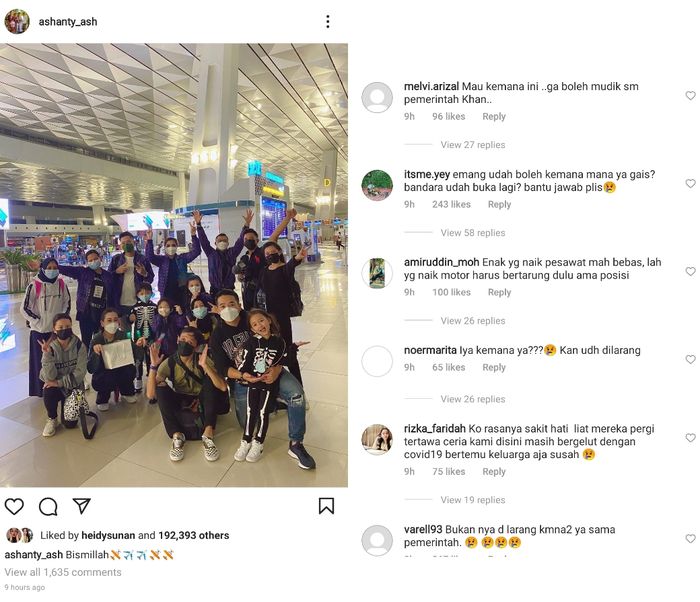Save the post with the bookmark icon
700x602 pixels.
click(x=326, y=506)
